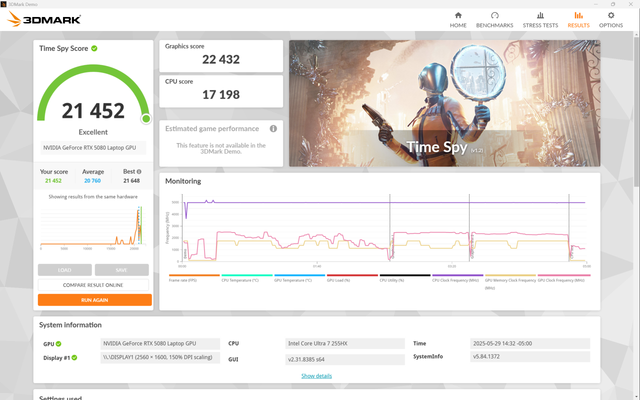This screenshot has width=640, height=400.
Task: Click the System information heading
Action: click(70, 325)
